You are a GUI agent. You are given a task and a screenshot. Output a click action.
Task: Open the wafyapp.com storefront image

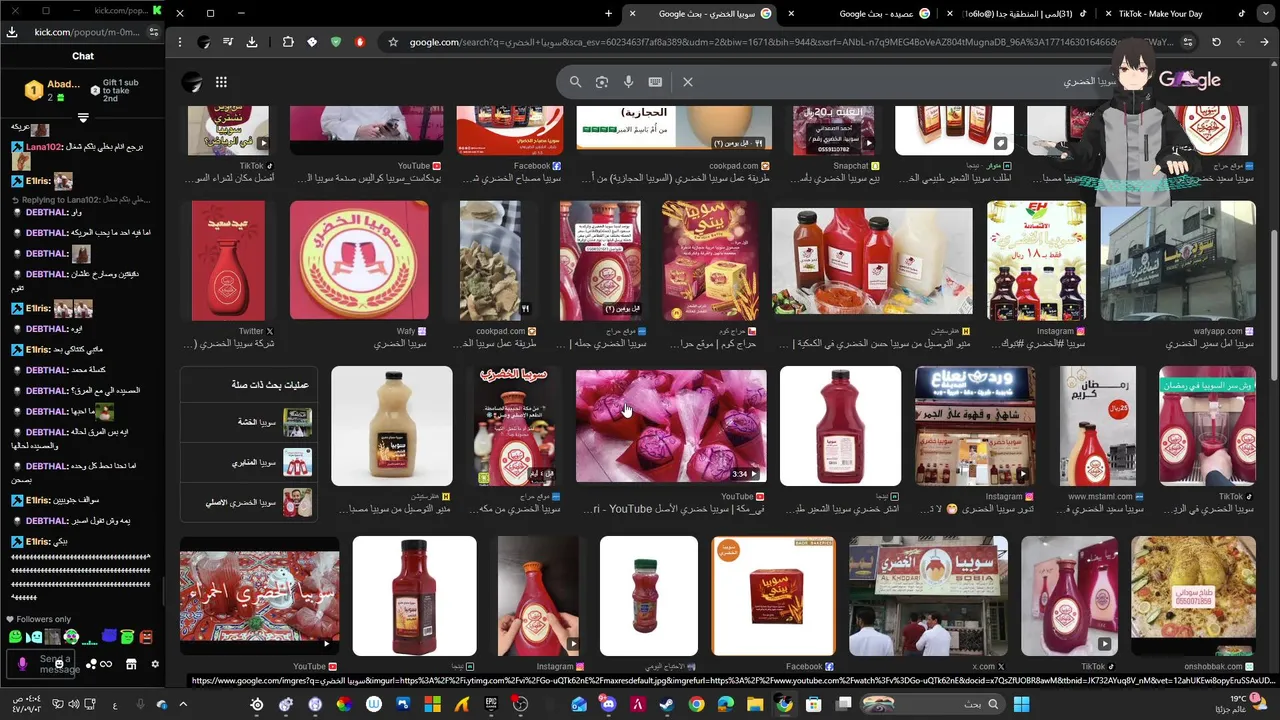tap(1178, 261)
